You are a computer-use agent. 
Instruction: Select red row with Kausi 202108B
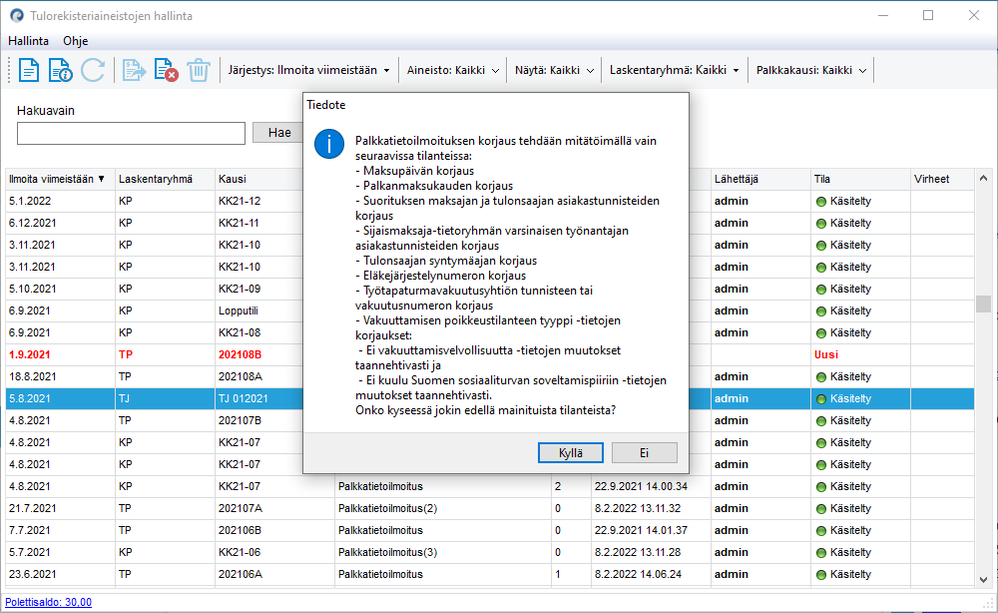click(490, 355)
